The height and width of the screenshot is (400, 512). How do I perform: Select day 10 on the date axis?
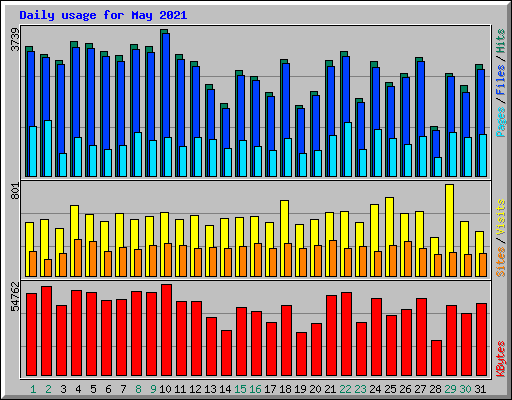coord(165,389)
